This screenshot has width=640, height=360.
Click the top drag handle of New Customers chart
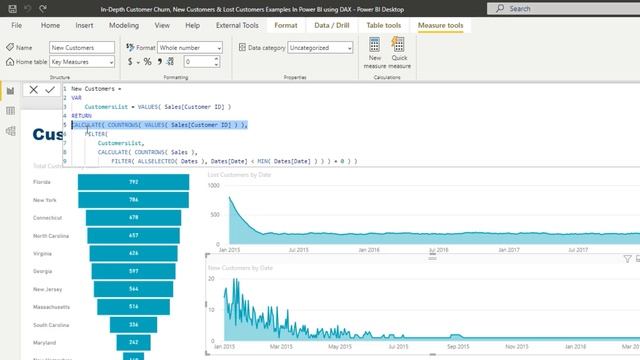433,257
